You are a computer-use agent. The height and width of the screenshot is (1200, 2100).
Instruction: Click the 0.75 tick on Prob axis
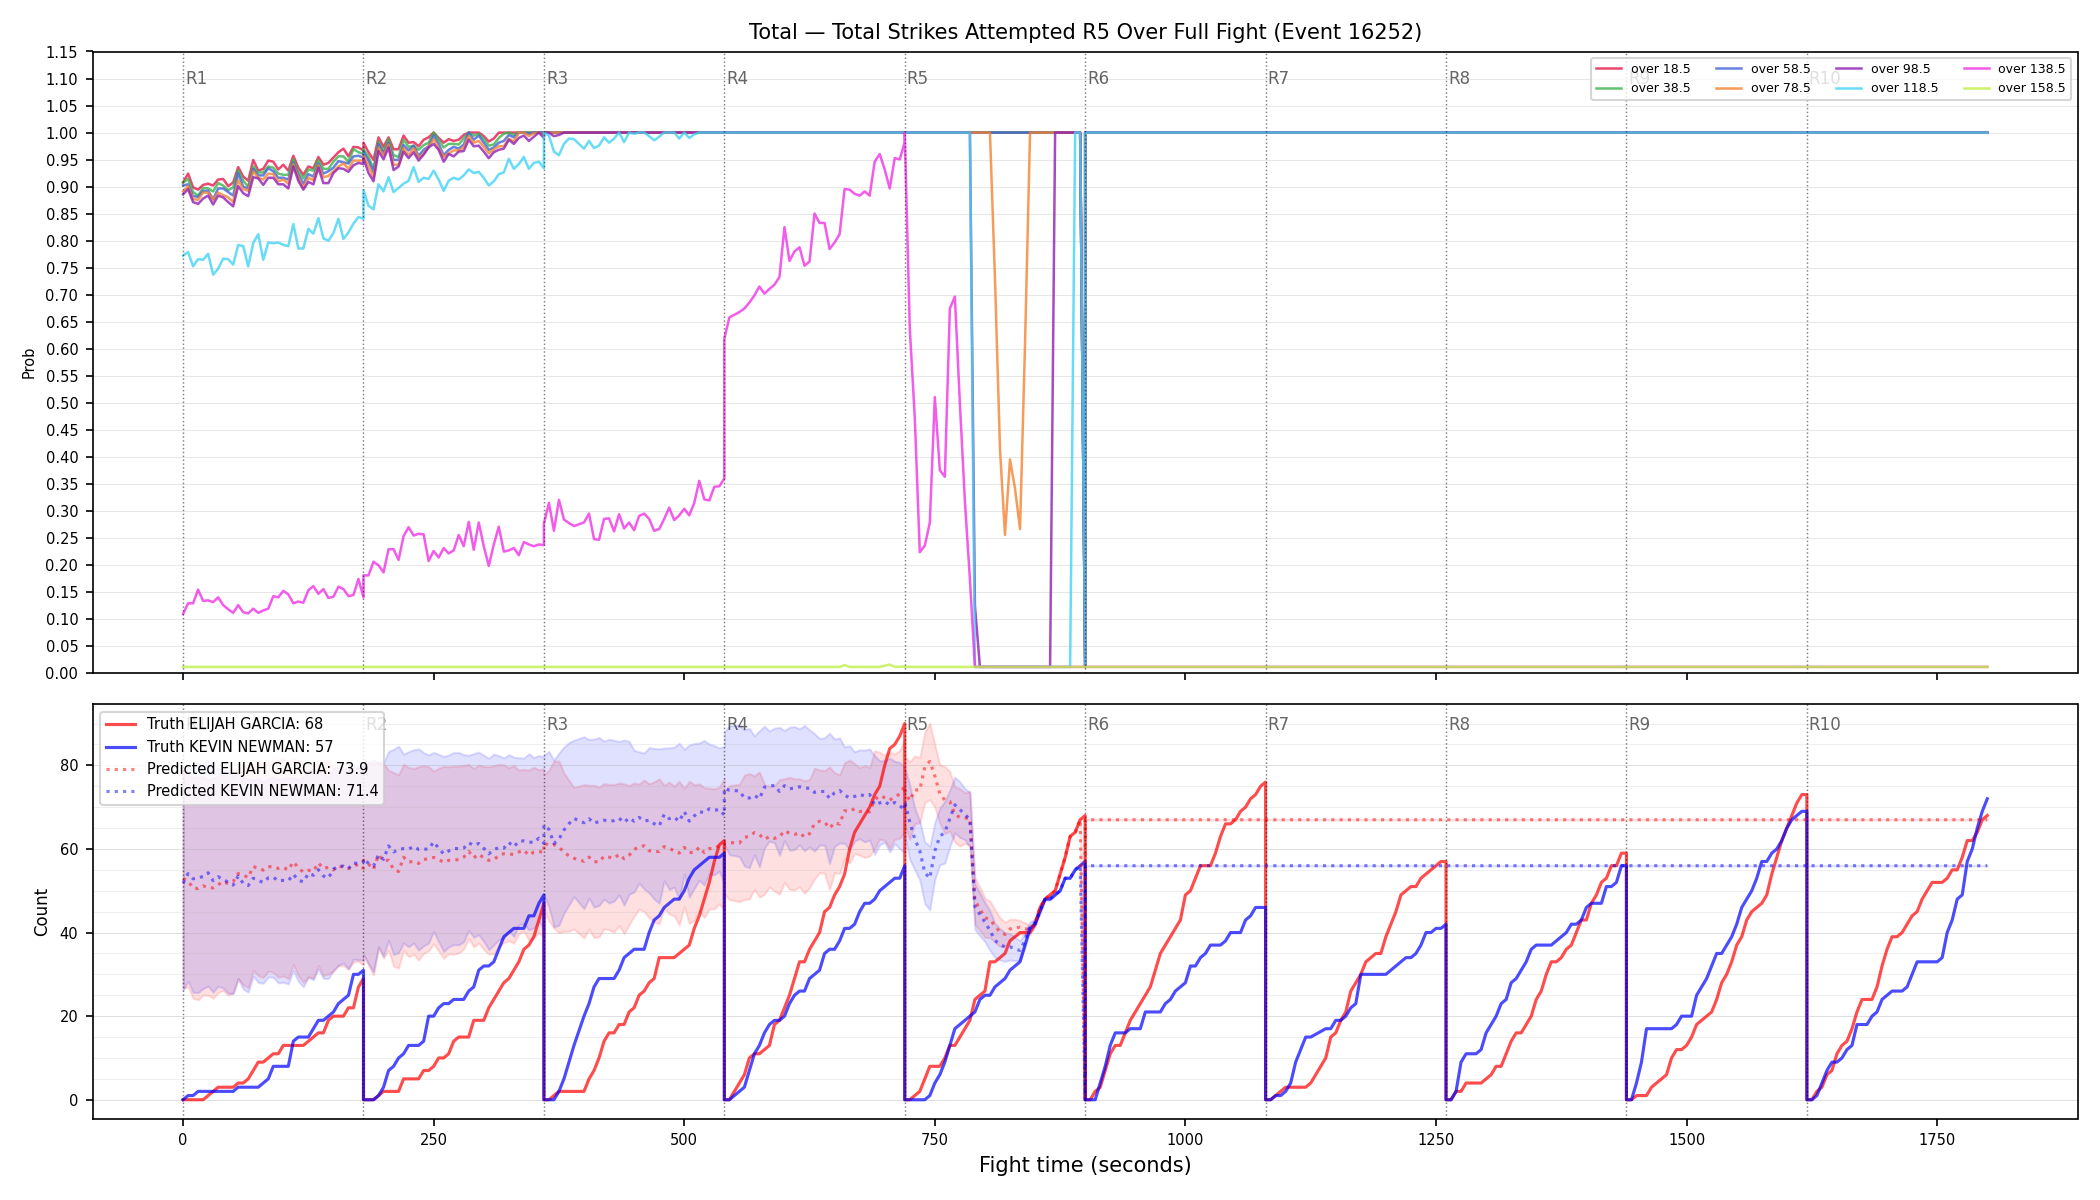pyautogui.click(x=62, y=268)
